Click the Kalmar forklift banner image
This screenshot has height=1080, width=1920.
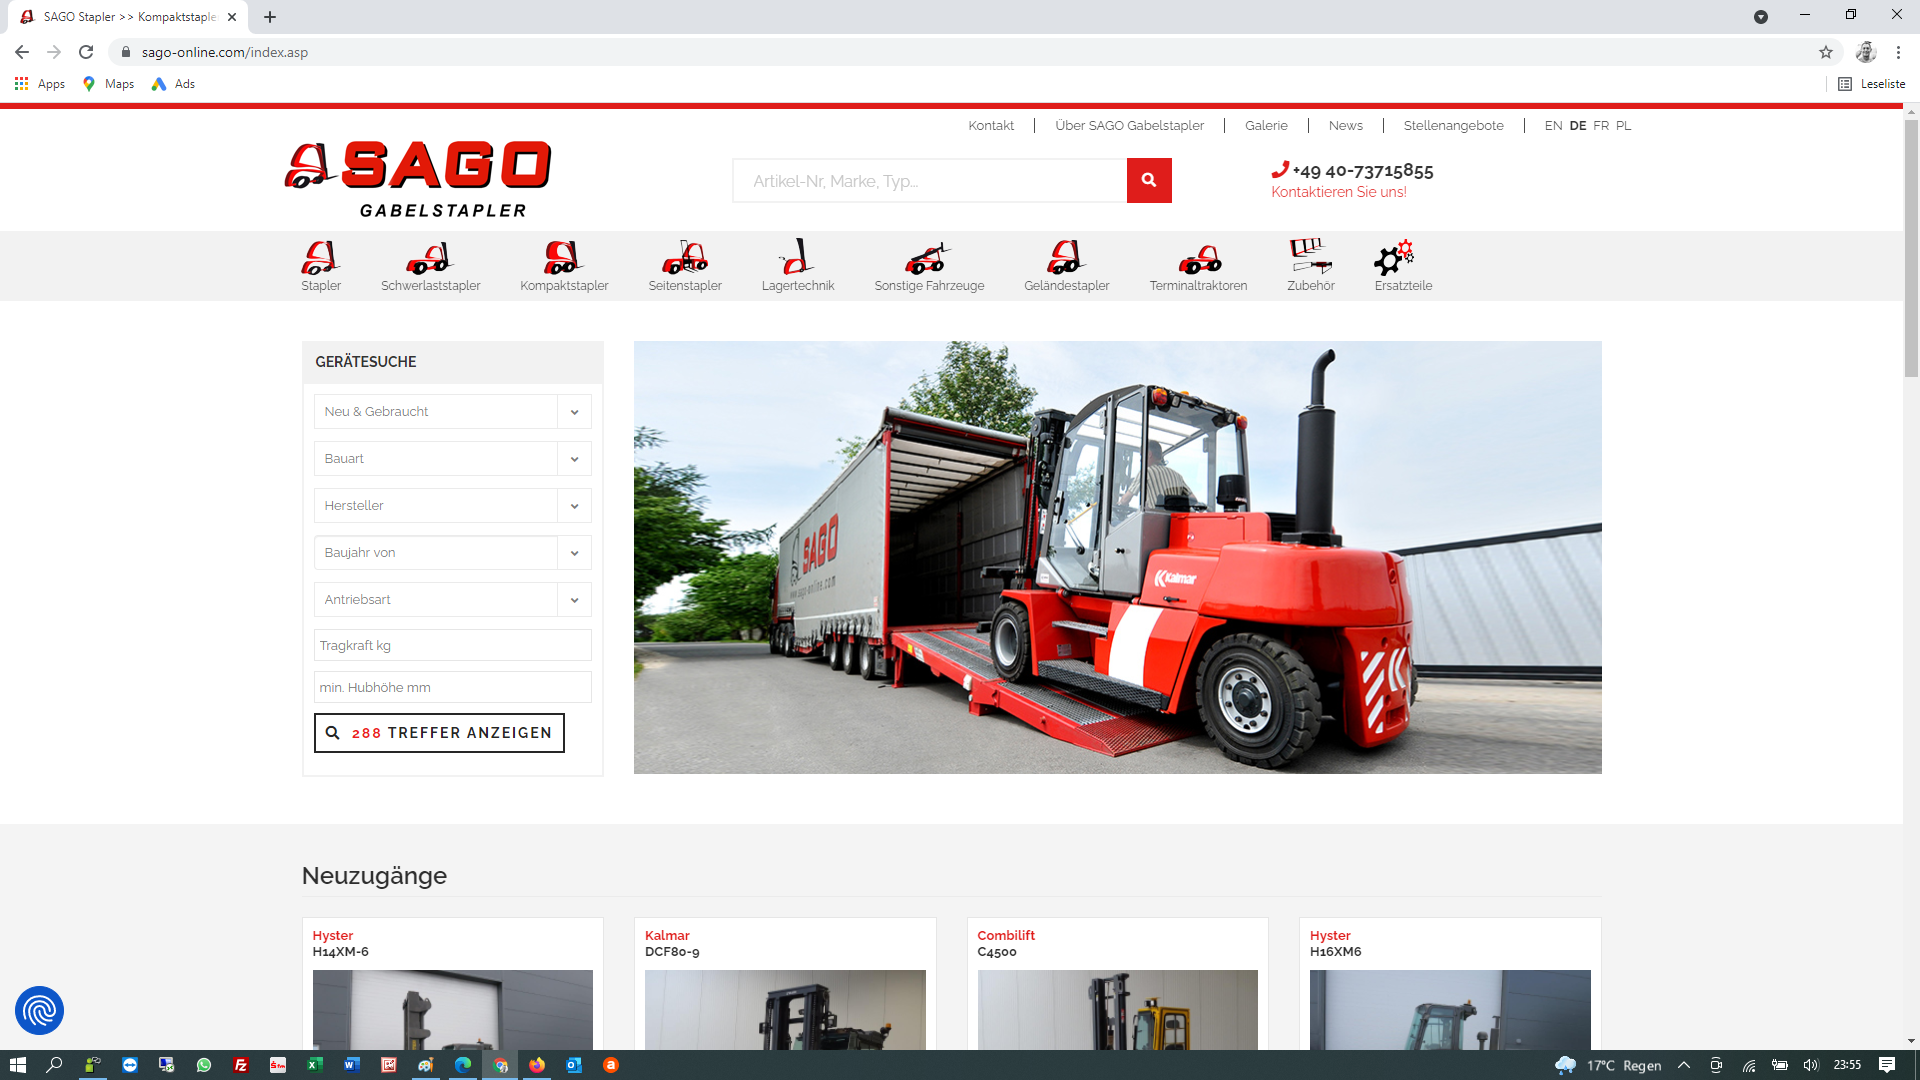click(1117, 557)
